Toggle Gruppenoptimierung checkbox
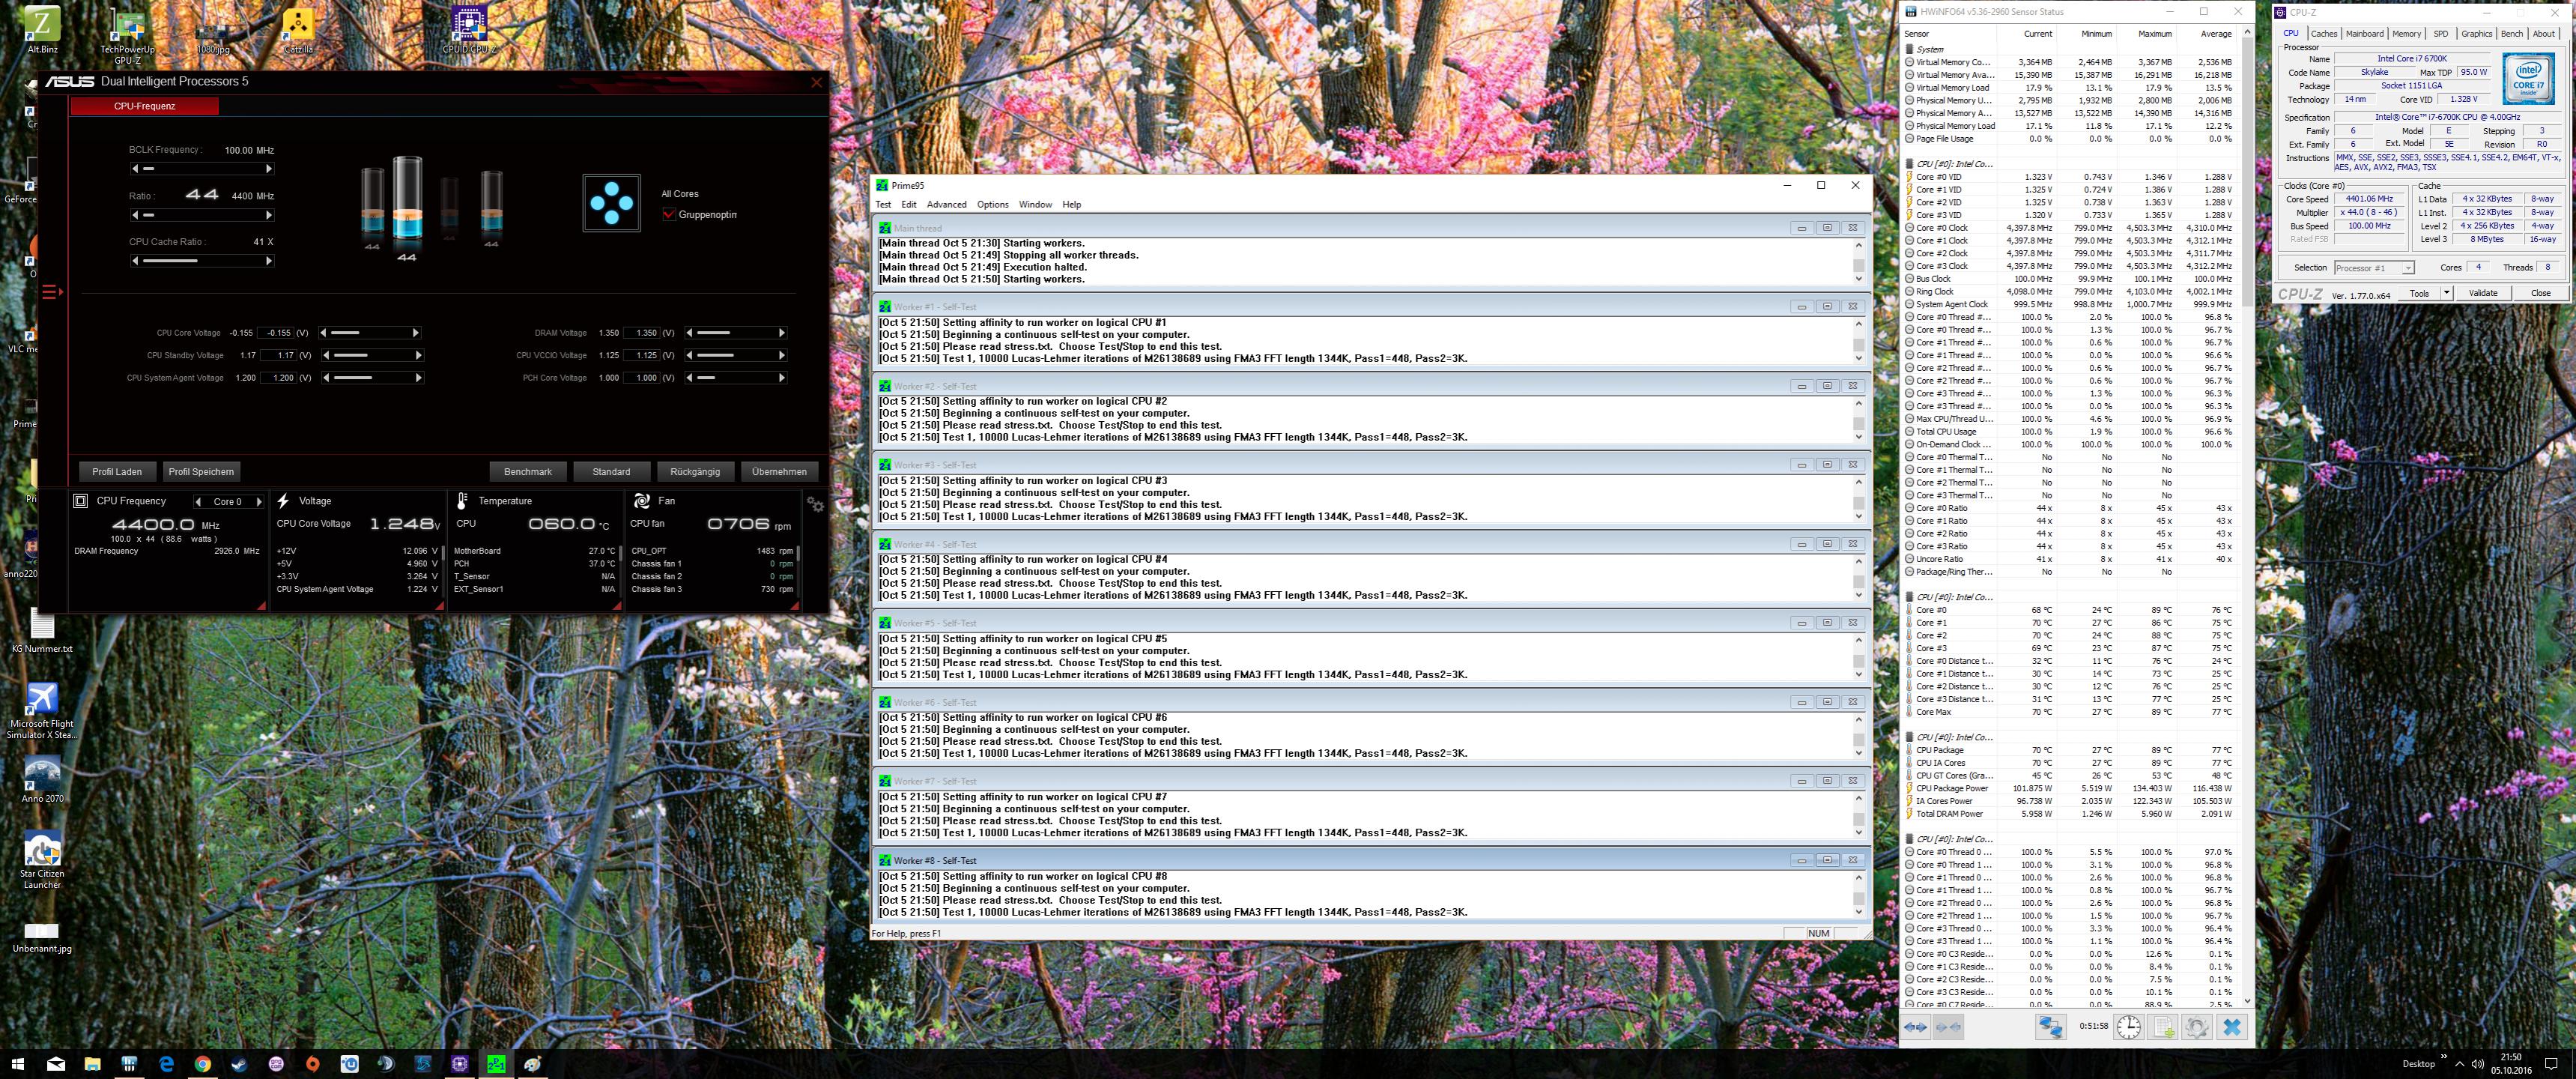The height and width of the screenshot is (1079, 2576). [669, 214]
